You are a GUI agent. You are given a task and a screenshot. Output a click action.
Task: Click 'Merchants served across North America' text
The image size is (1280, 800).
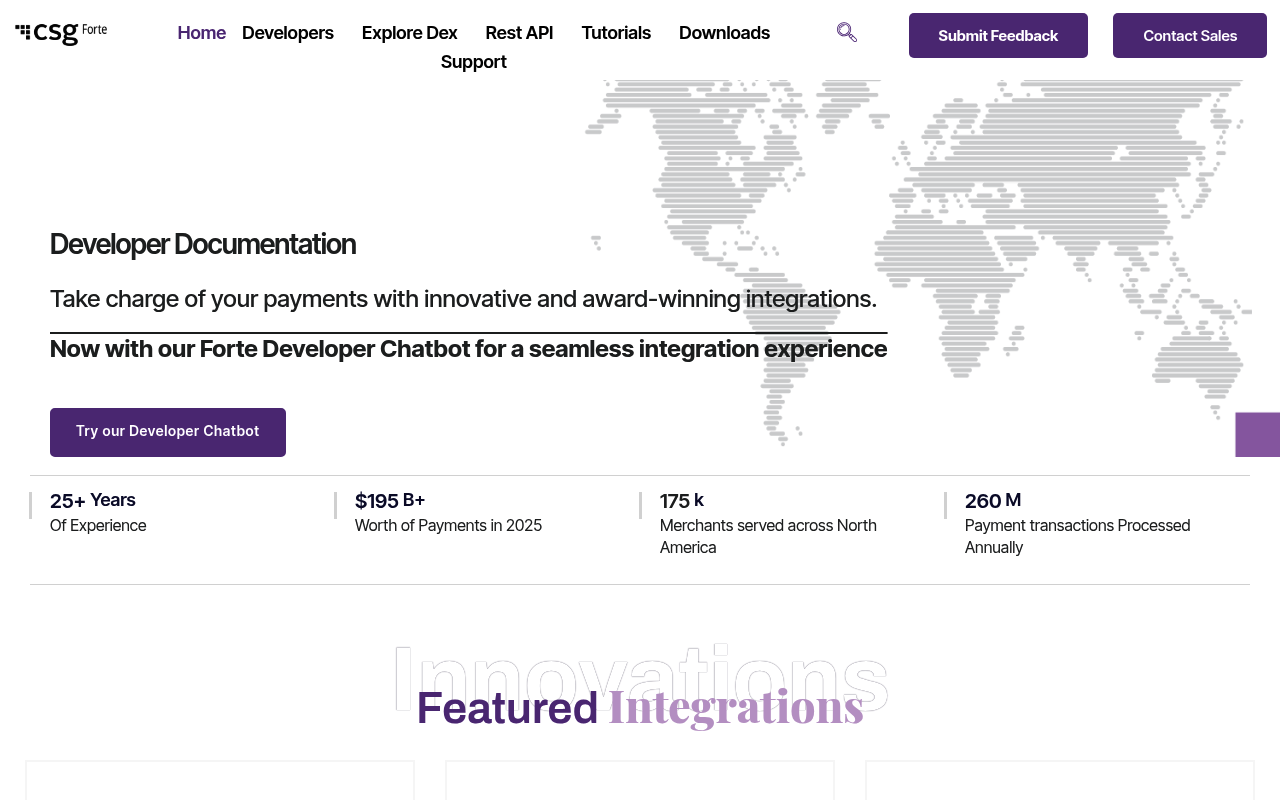(768, 537)
